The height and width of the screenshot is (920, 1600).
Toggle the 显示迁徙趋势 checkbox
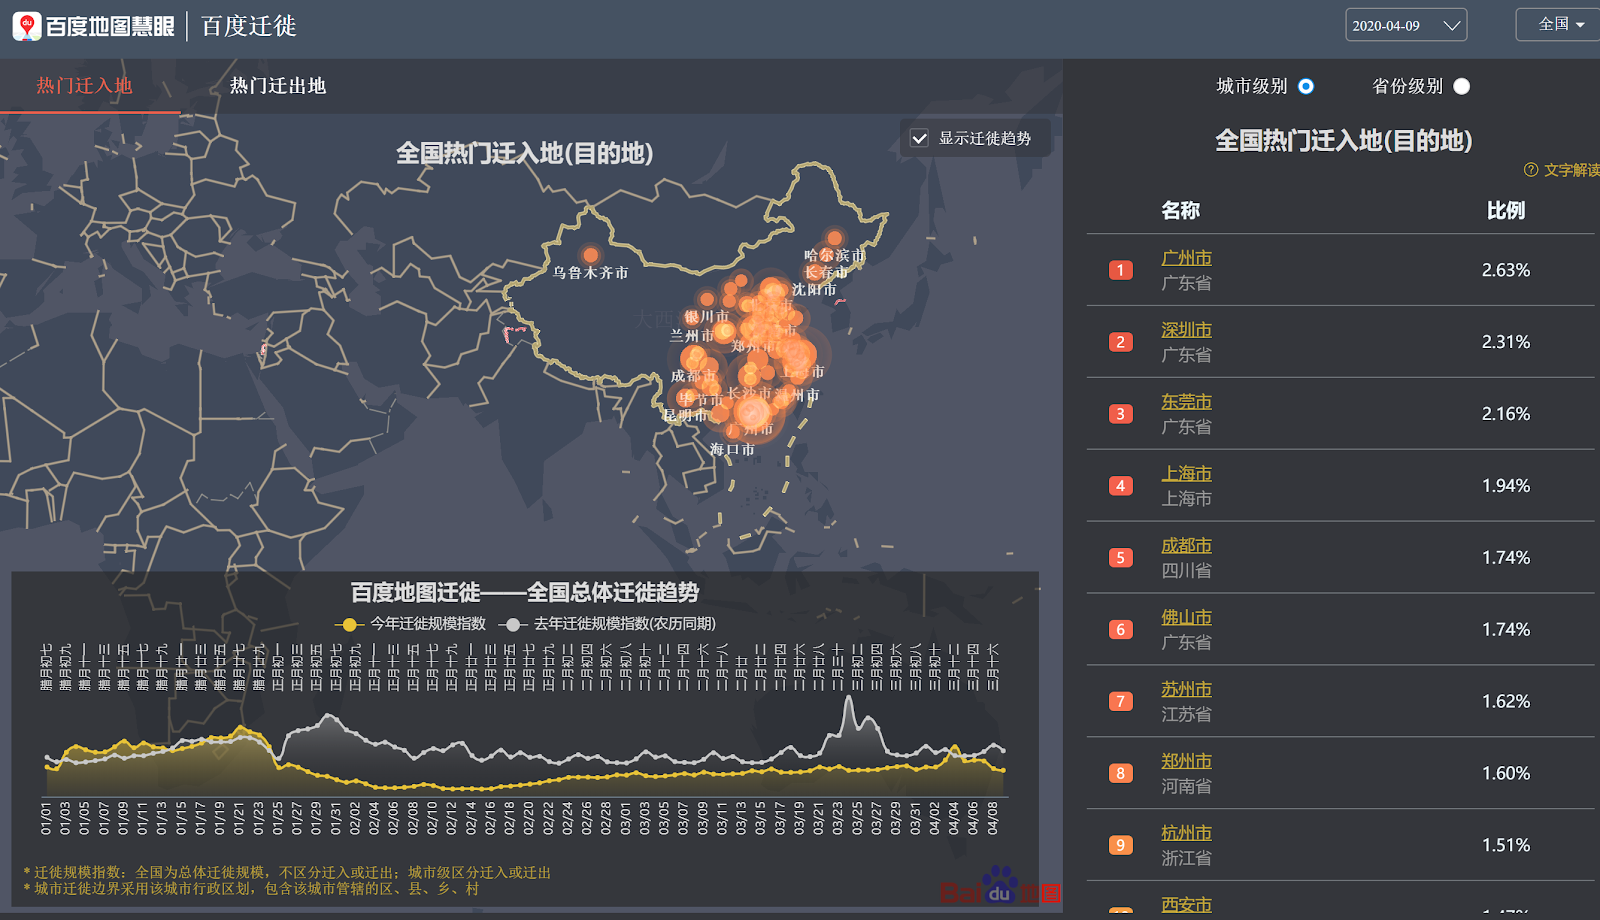(920, 138)
